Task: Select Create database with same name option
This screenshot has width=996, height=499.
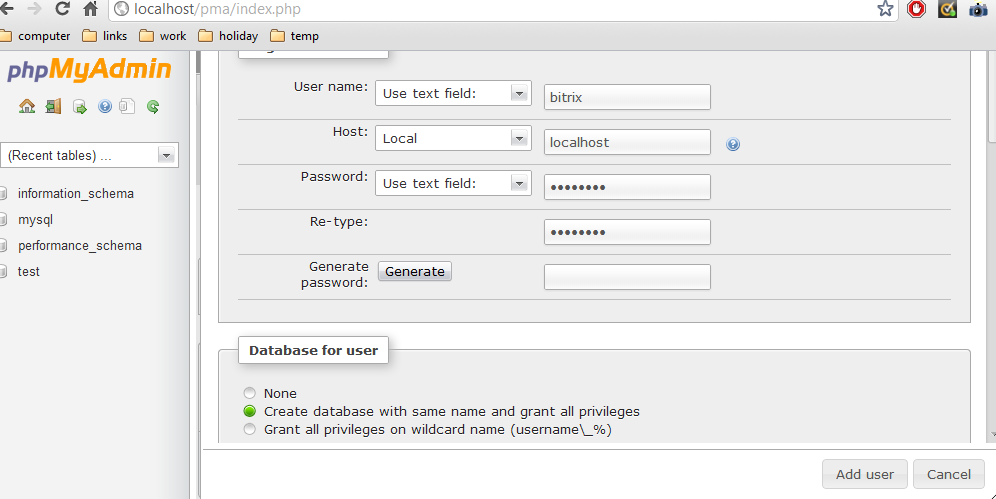Action: pos(250,411)
